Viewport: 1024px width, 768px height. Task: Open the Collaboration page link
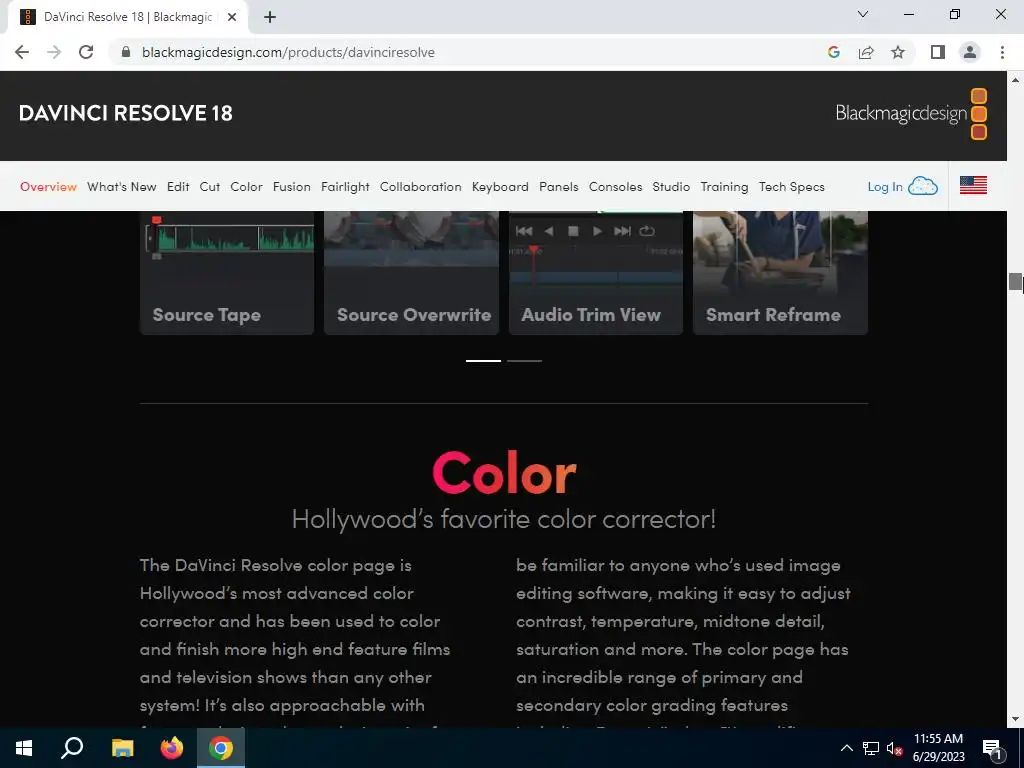coord(421,187)
